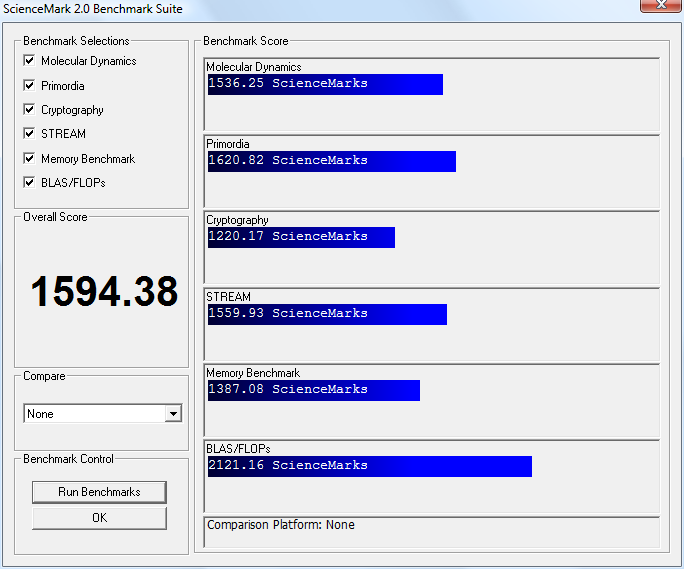Screen dimensions: 684x569
Task: Click the Primordia heading in Benchmark Score
Action: pos(228,144)
